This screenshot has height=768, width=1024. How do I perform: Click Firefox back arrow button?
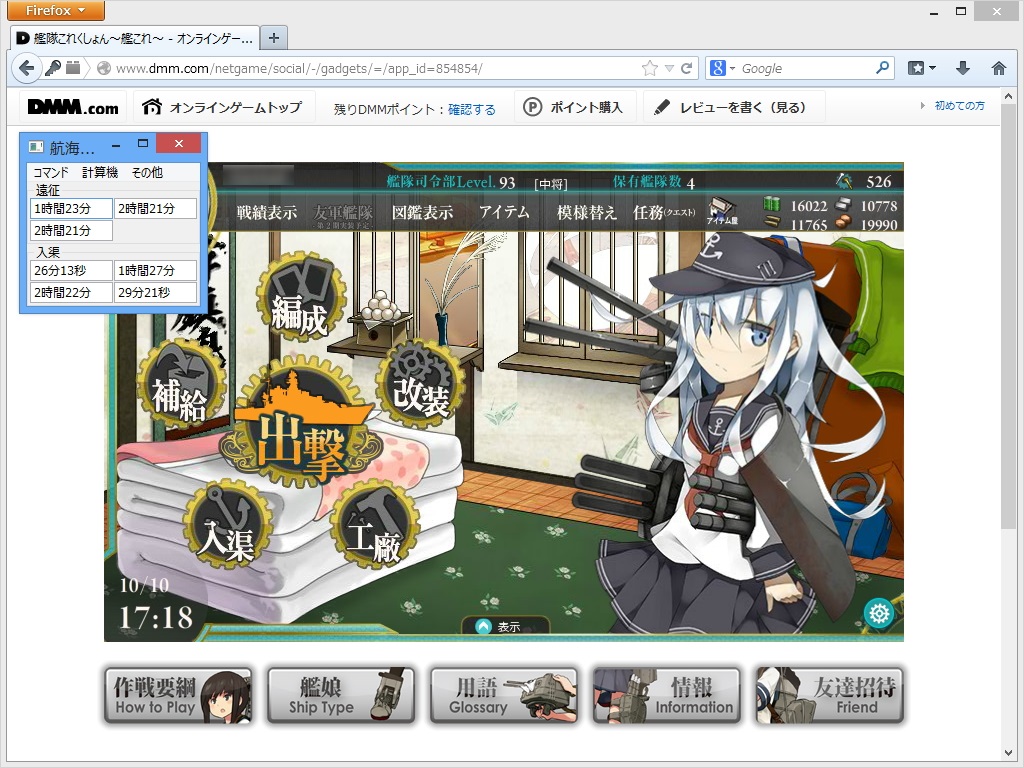click(x=26, y=68)
